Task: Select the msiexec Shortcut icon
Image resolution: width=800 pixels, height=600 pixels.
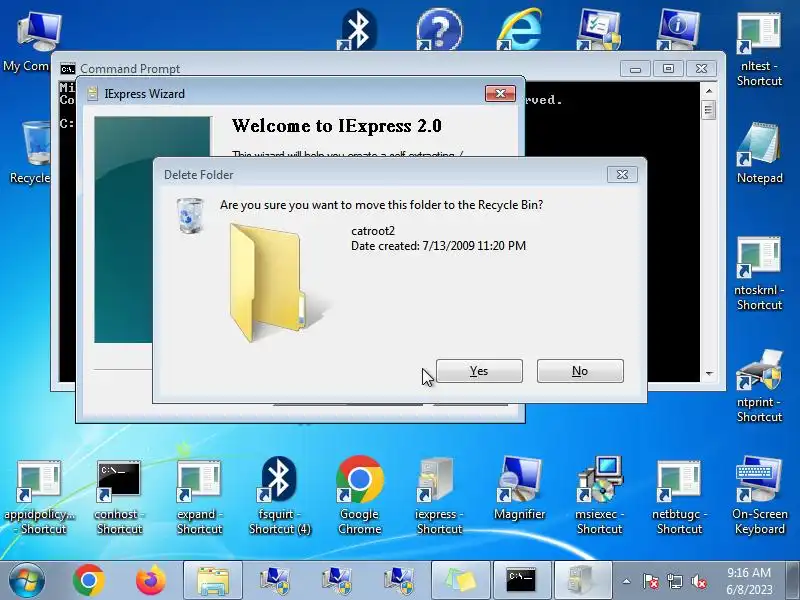Action: point(599,496)
